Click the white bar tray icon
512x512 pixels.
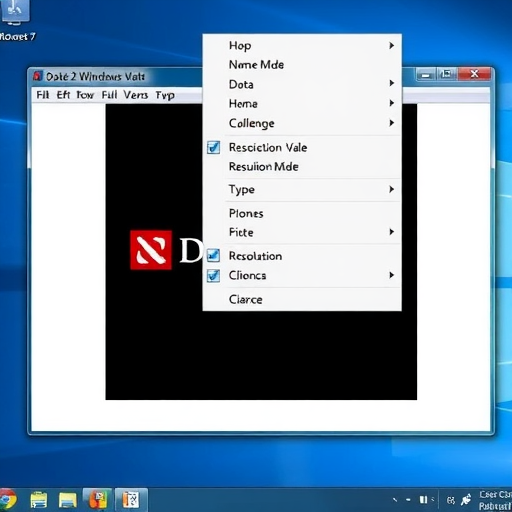pos(423,500)
